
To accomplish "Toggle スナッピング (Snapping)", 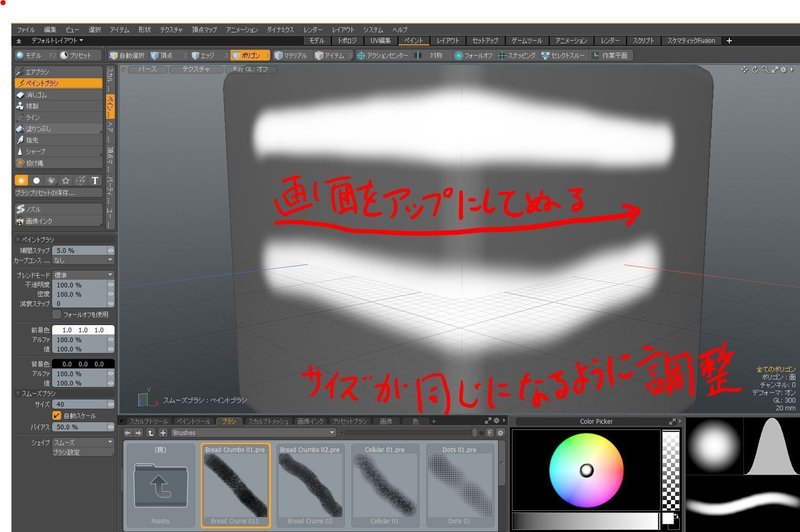I will (x=517, y=55).
